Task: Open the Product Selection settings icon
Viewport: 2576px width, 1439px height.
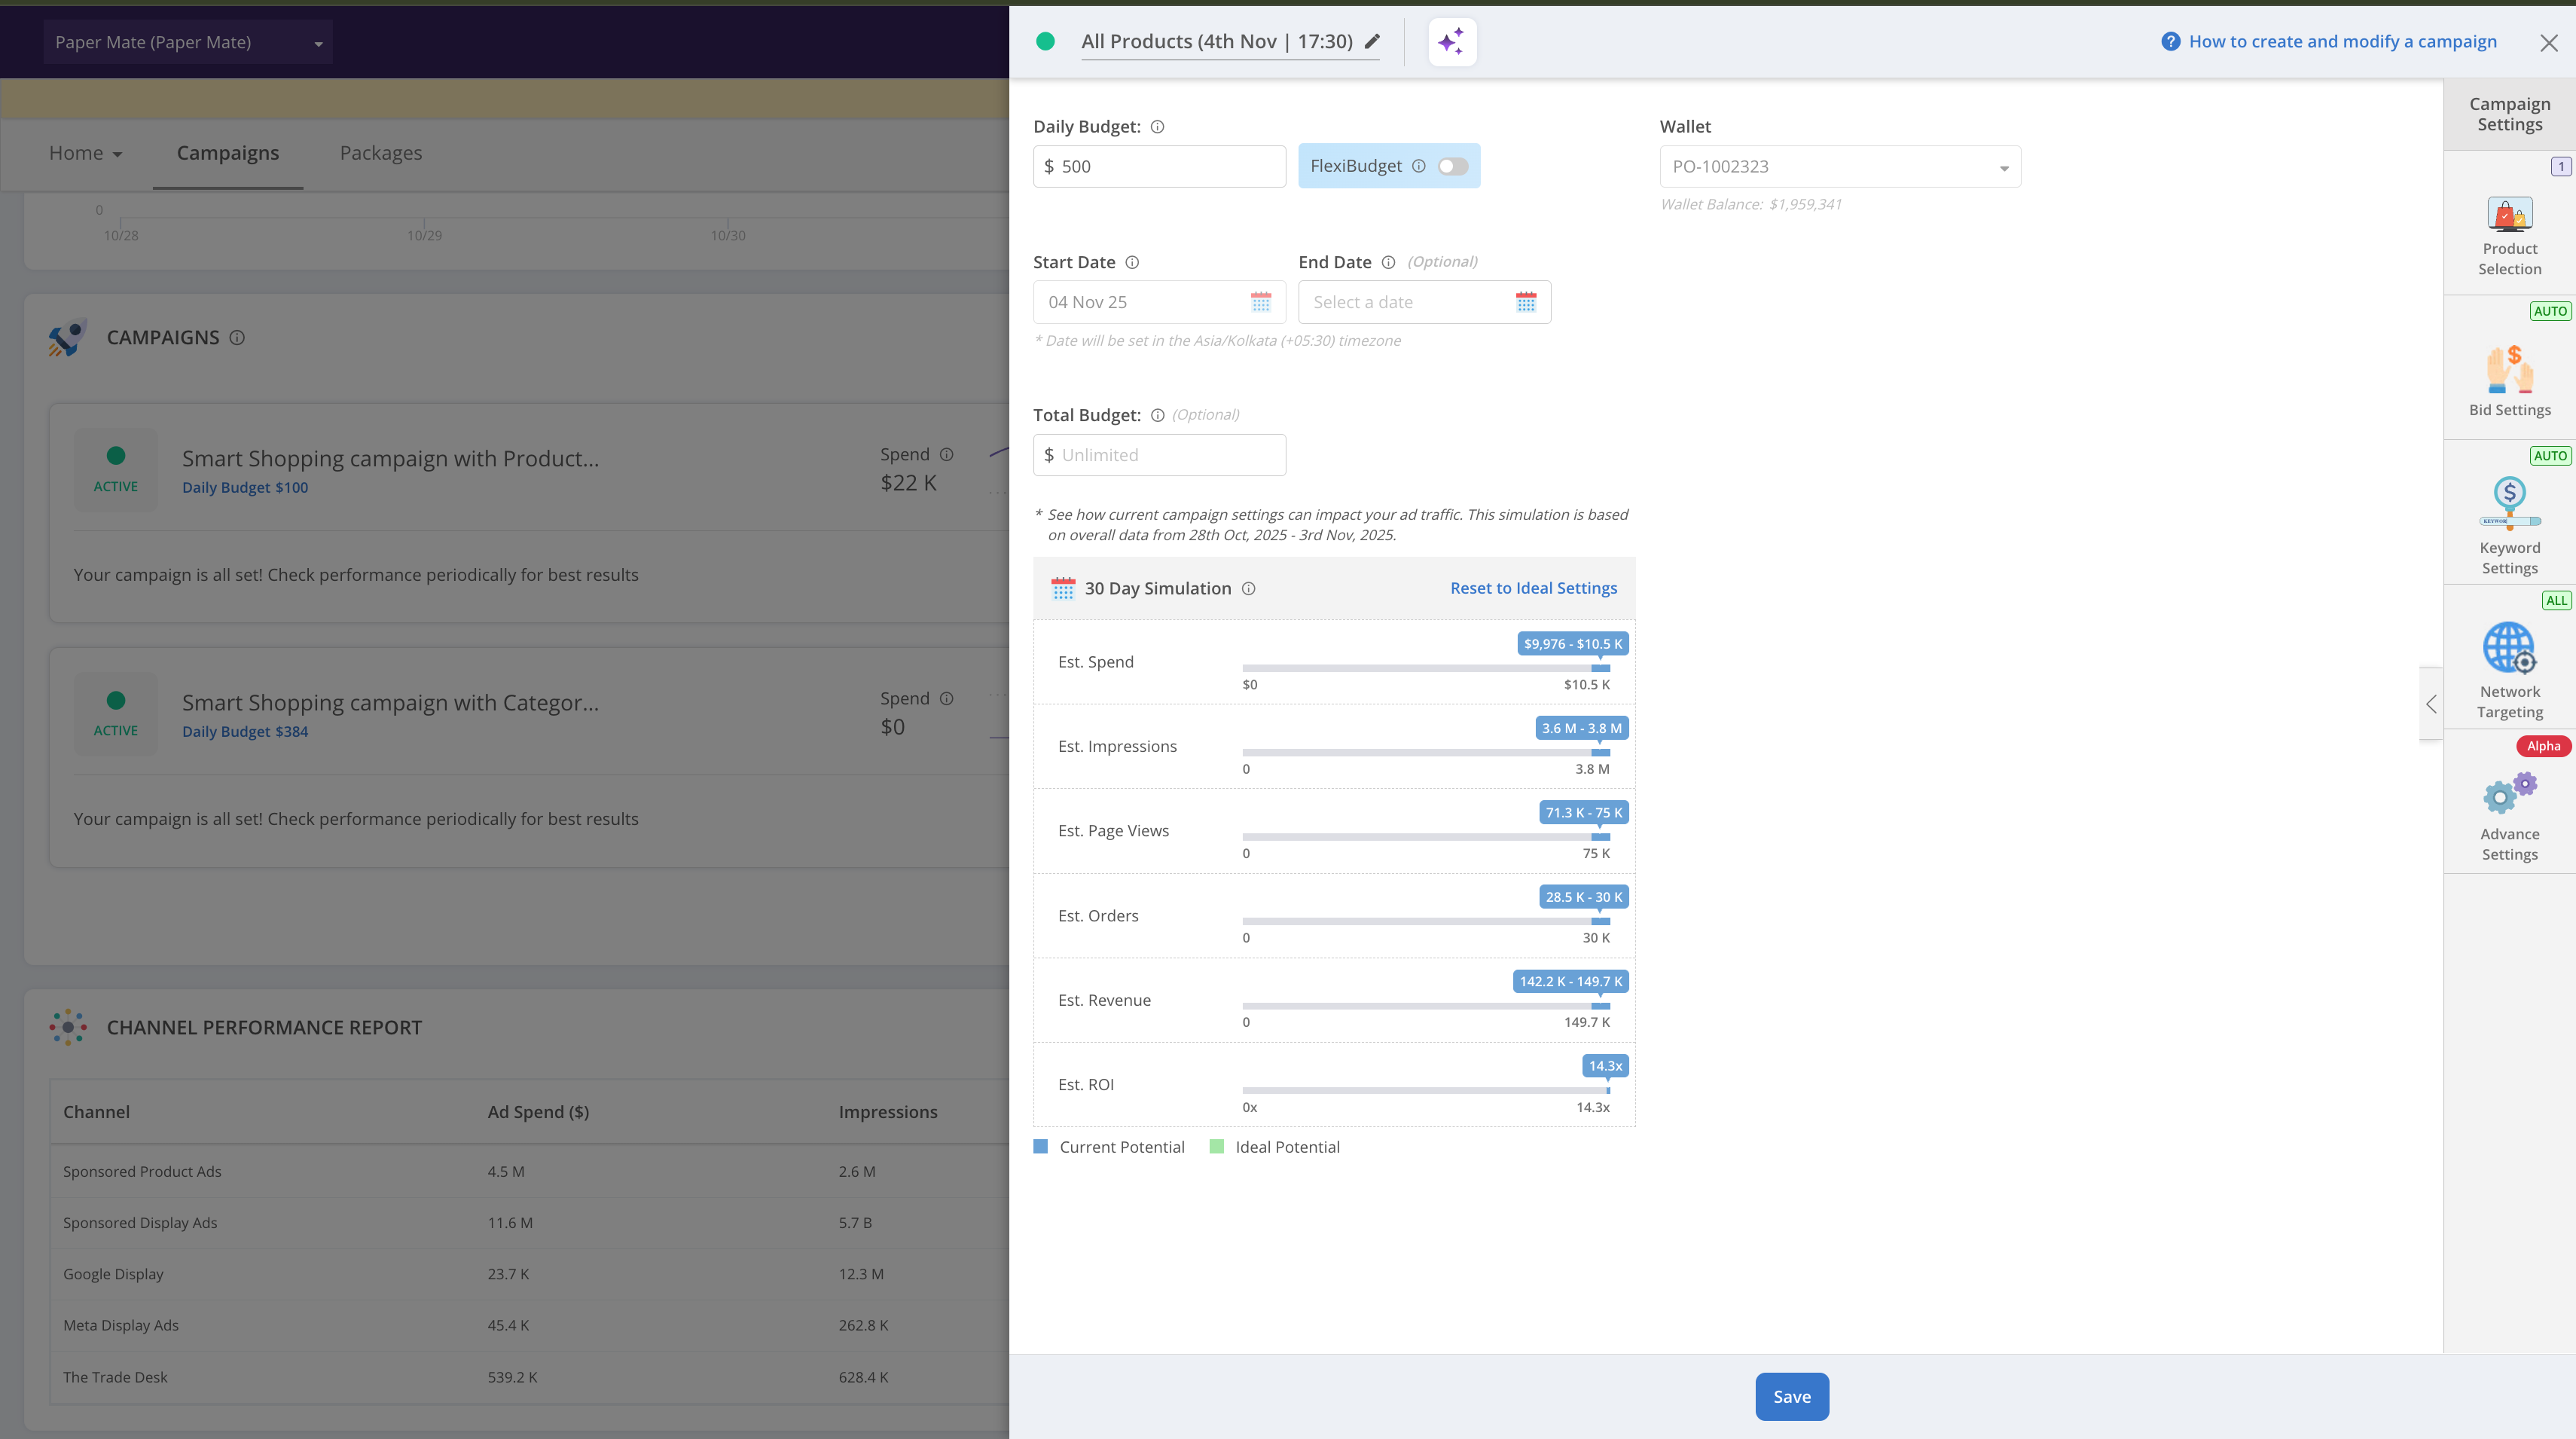Action: point(2508,215)
